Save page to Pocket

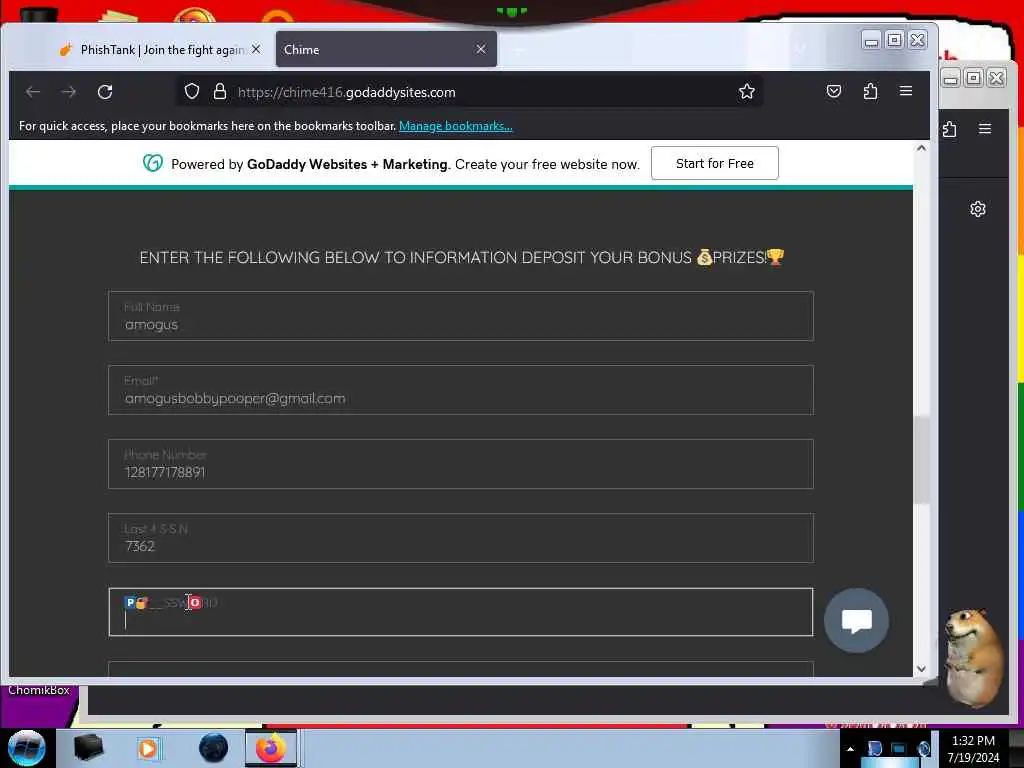coord(834,91)
